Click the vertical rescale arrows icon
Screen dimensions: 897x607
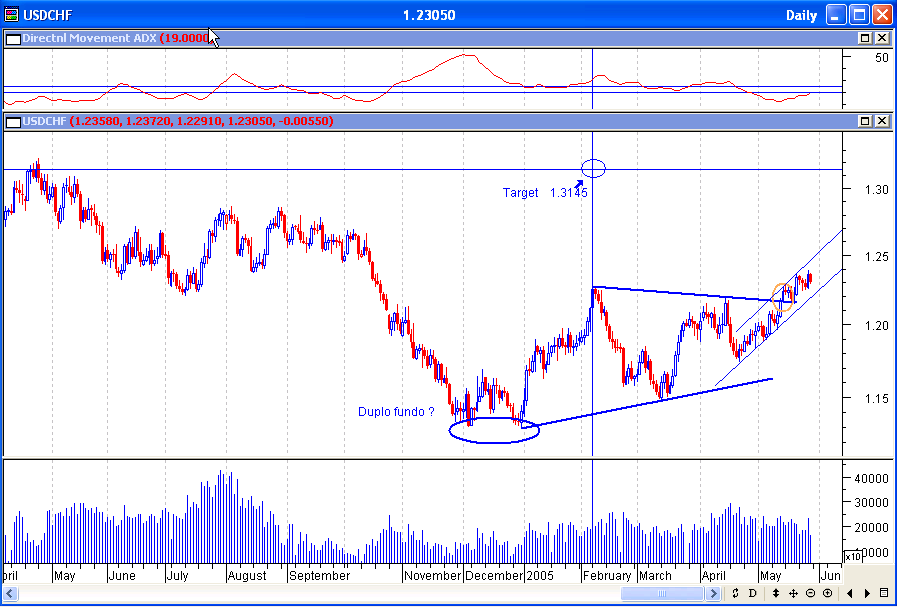click(x=776, y=593)
